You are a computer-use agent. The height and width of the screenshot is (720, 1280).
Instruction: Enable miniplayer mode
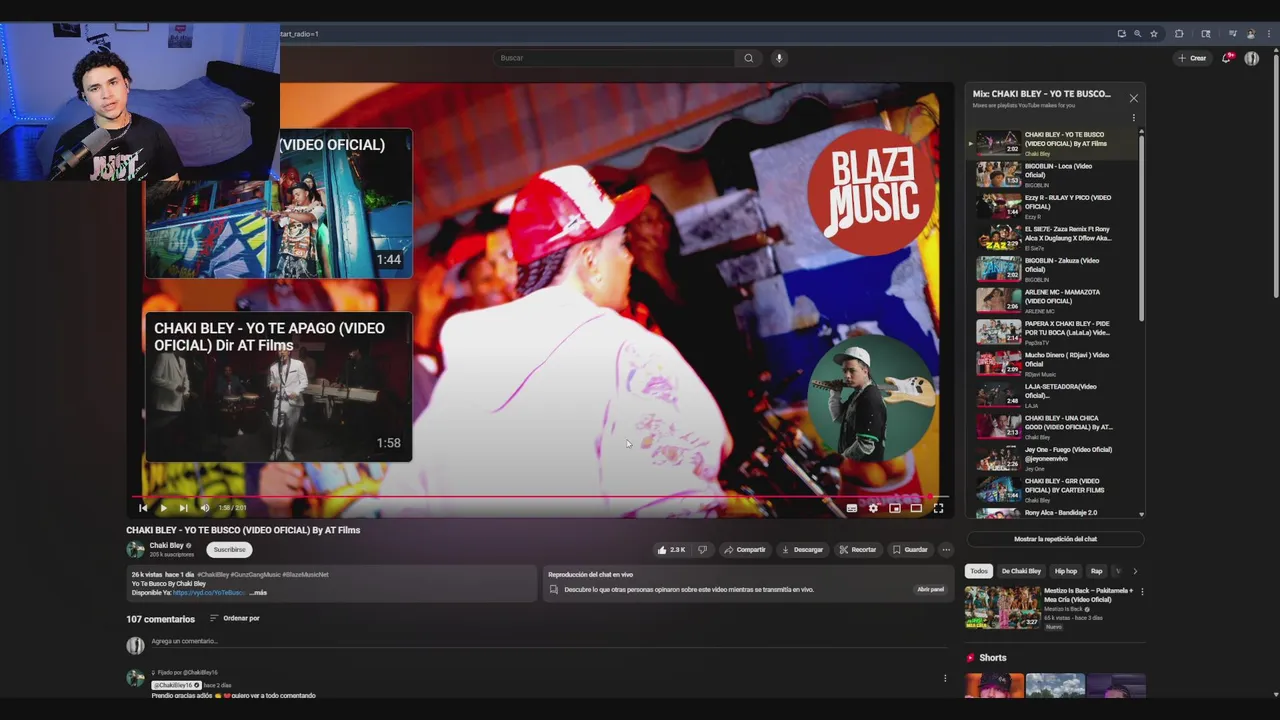[x=895, y=508]
